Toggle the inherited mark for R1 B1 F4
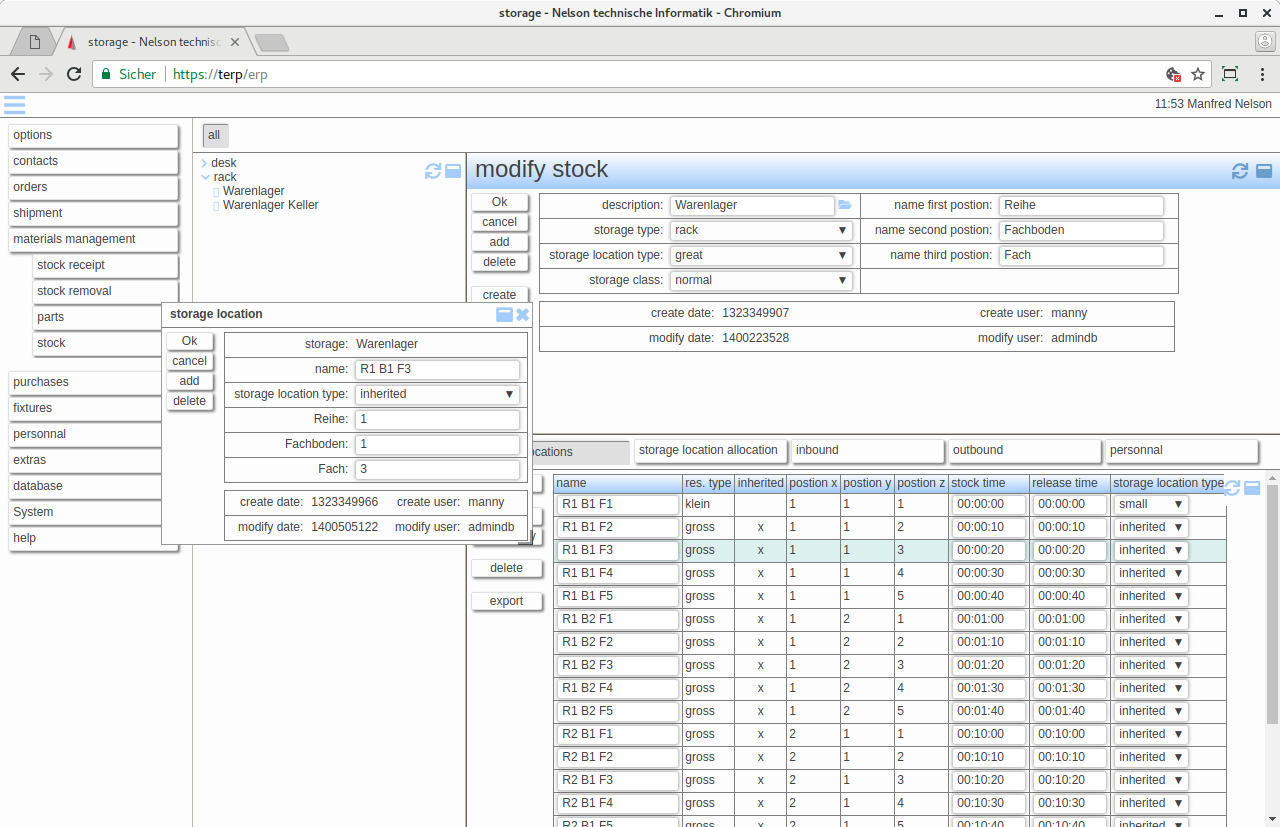The width and height of the screenshot is (1280, 827). [x=760, y=573]
